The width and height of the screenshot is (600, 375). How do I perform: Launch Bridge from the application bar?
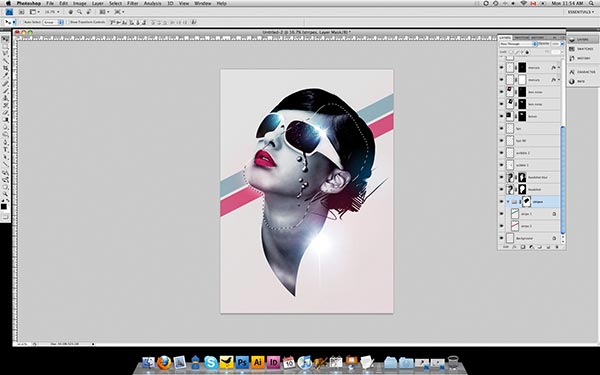click(21, 12)
